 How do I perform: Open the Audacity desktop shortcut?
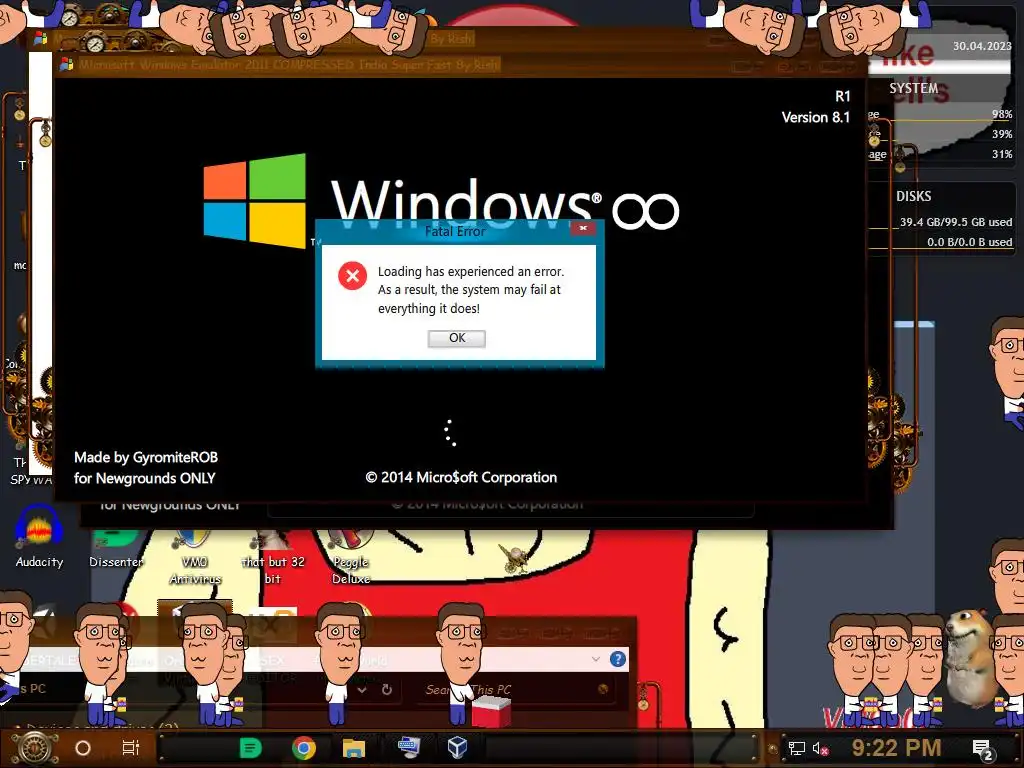point(39,537)
